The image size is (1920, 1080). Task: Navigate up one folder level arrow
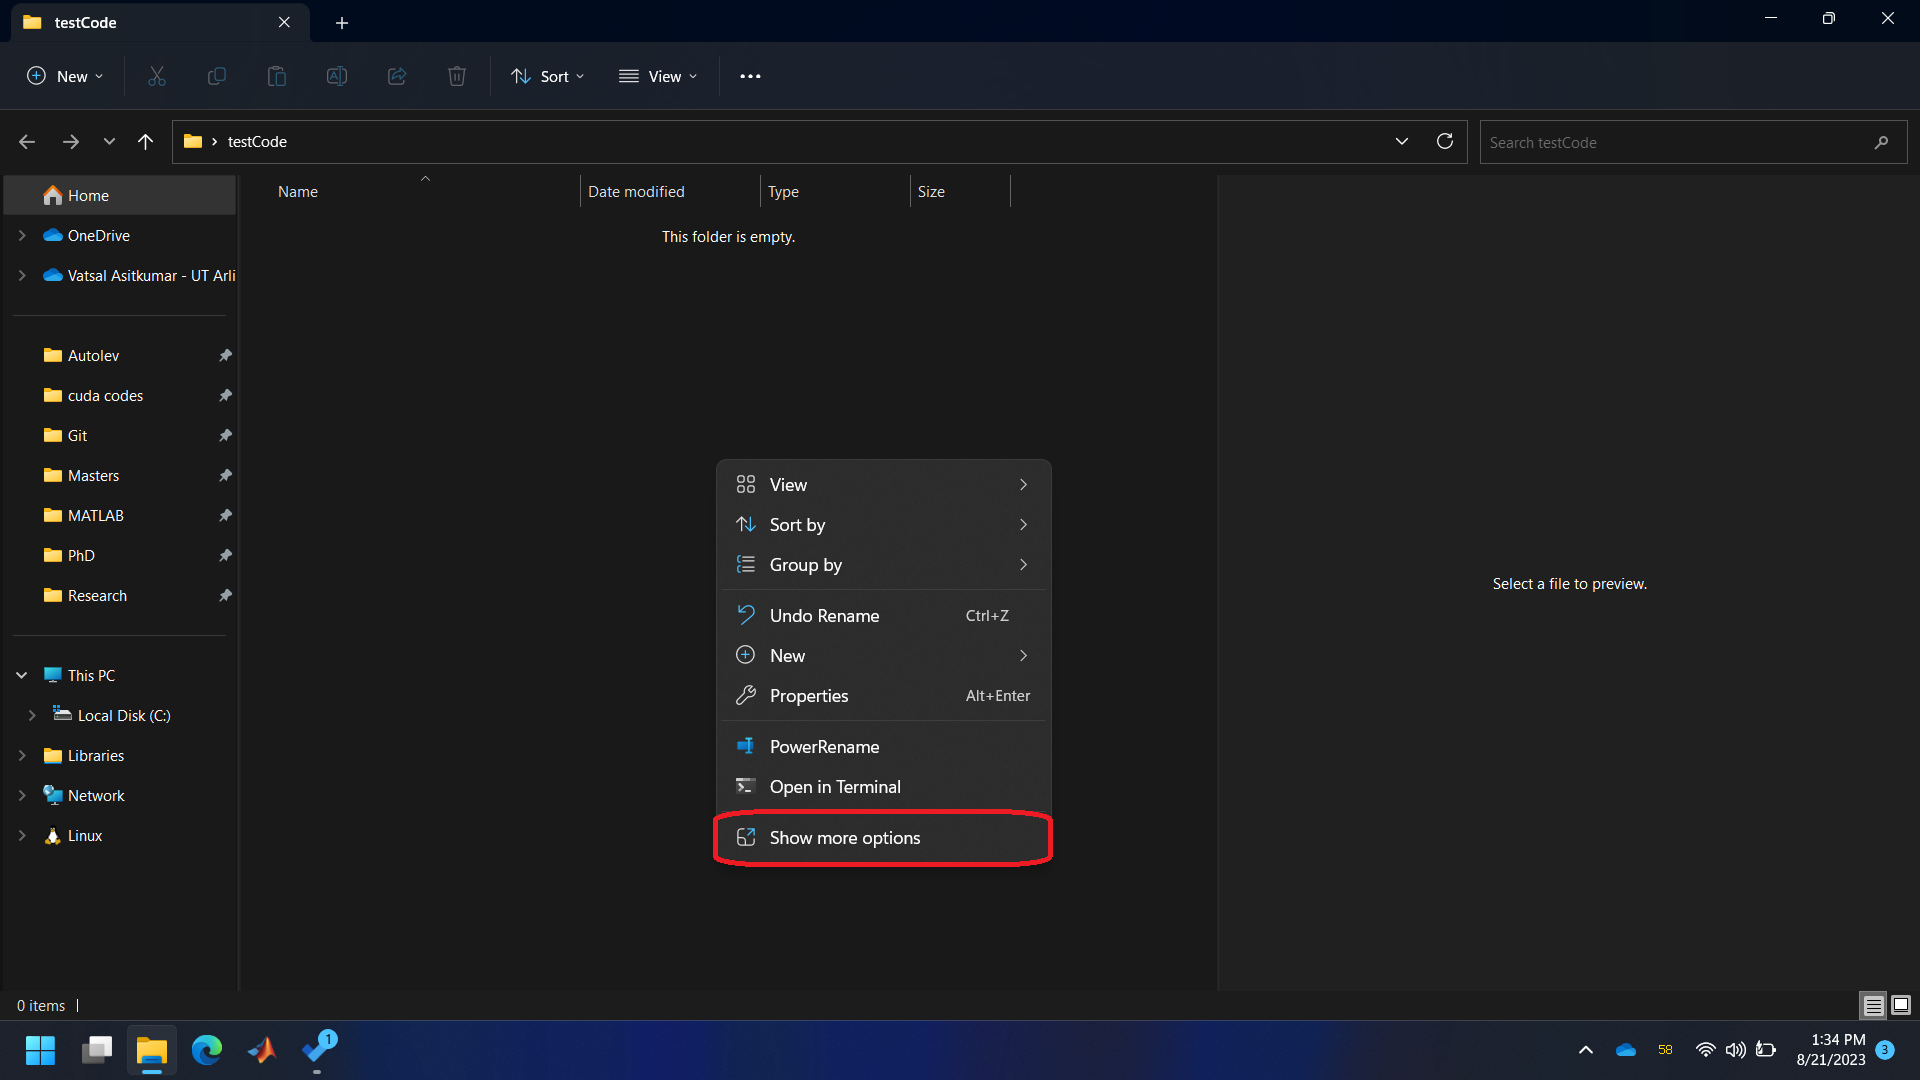click(146, 142)
